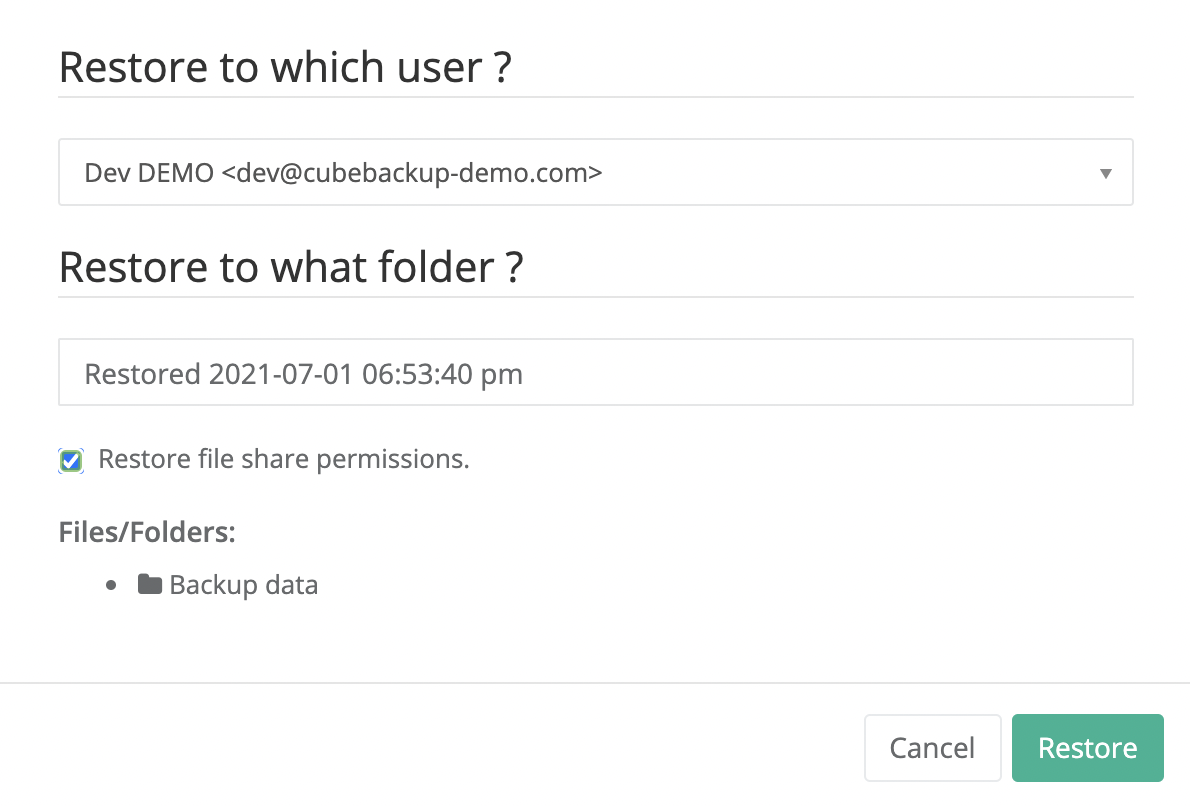Click the checkmark inside the permissions checkbox

[x=70, y=460]
